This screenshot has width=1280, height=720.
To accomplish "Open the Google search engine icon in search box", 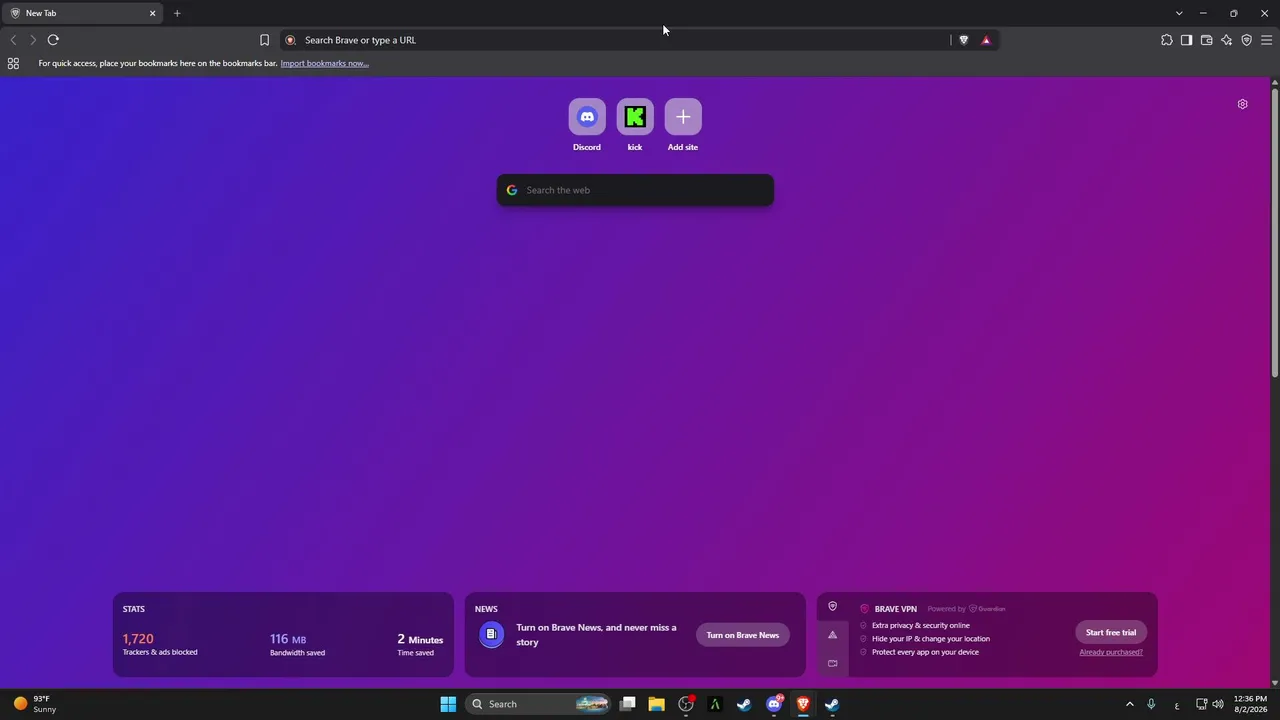I will [512, 190].
